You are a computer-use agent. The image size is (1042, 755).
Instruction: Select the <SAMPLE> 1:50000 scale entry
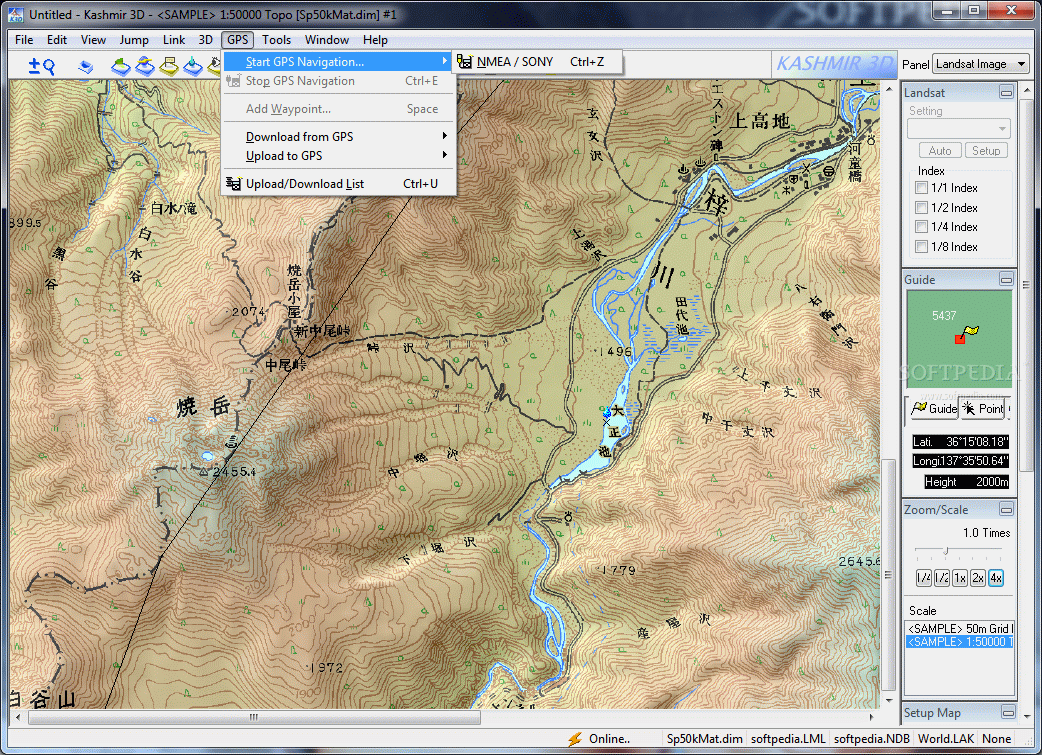(960, 642)
